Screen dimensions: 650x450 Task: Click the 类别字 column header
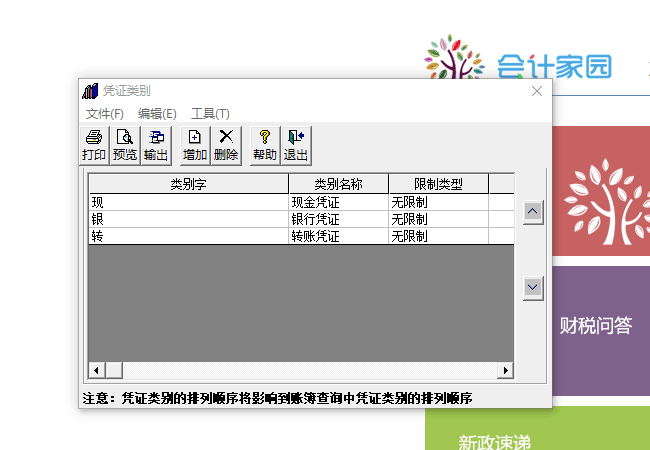[x=189, y=184]
